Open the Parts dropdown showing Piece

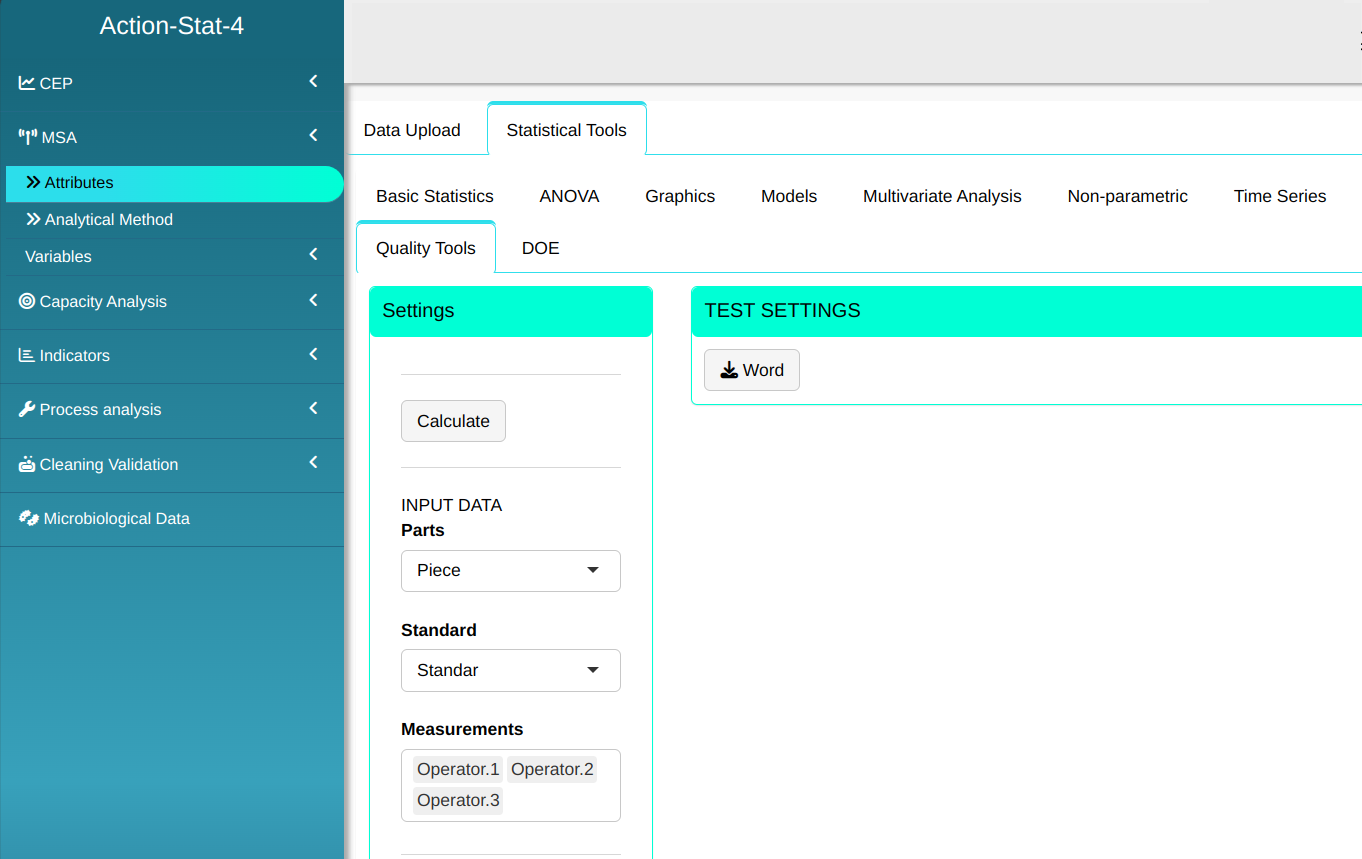click(510, 570)
